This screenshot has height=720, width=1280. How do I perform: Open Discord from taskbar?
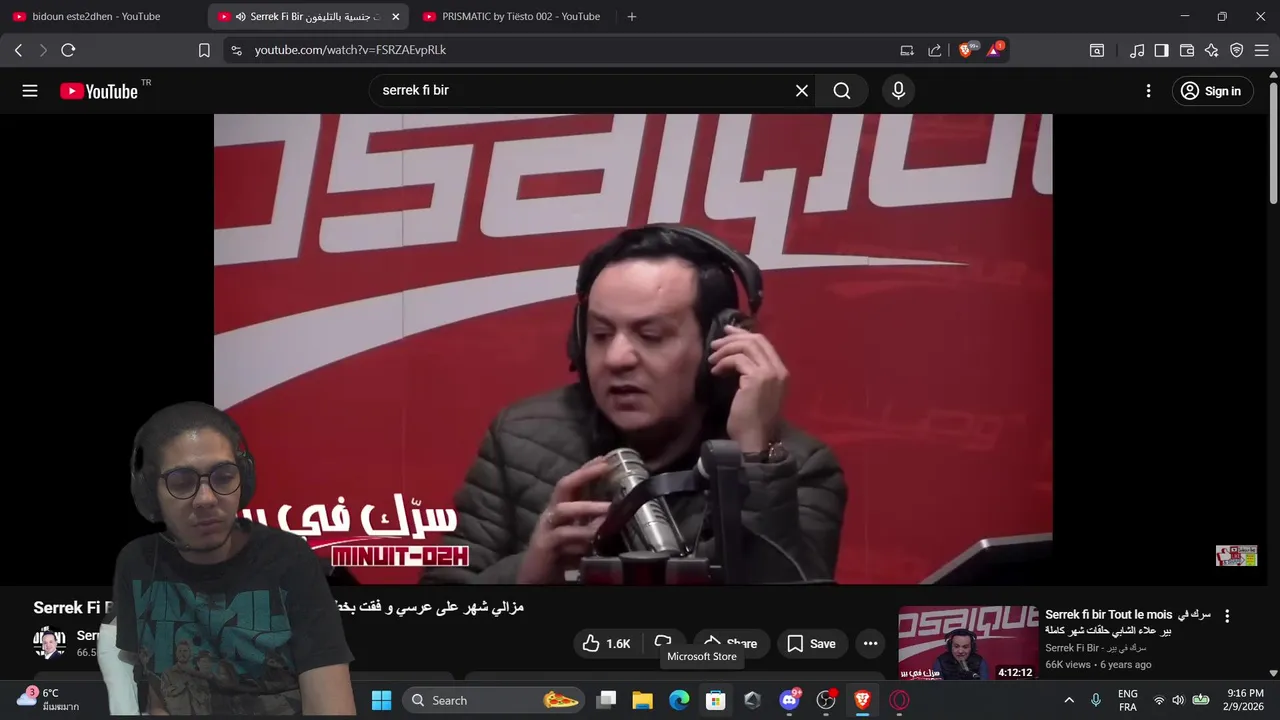789,700
